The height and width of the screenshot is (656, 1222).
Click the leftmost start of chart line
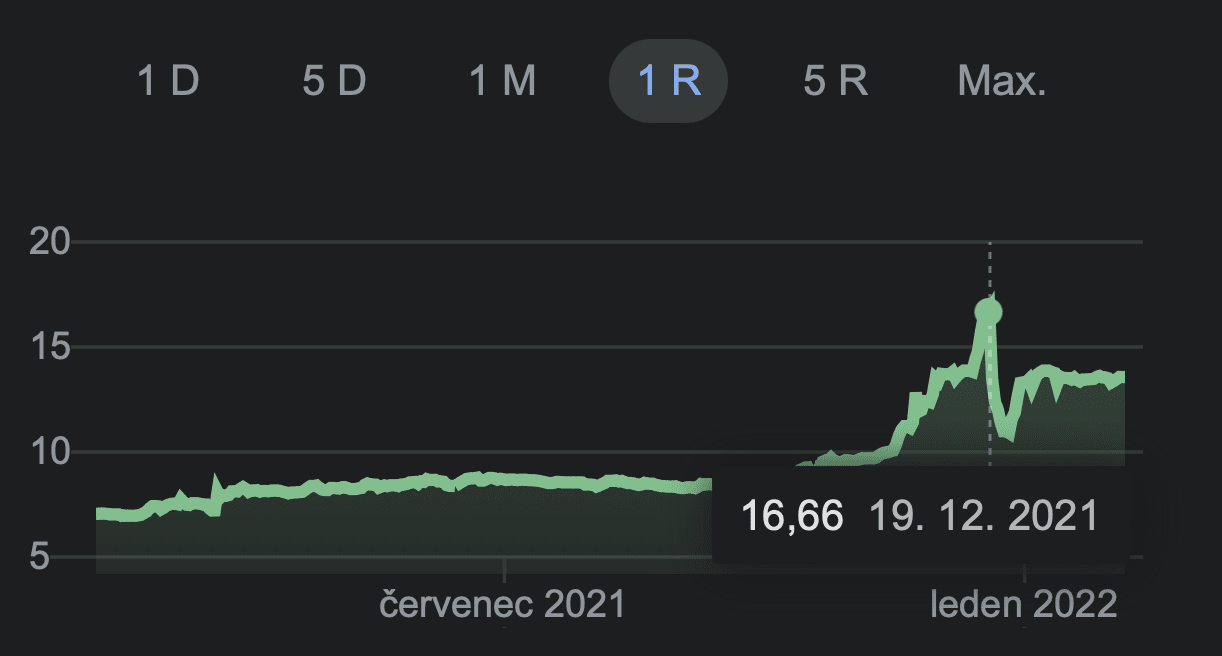coord(98,513)
